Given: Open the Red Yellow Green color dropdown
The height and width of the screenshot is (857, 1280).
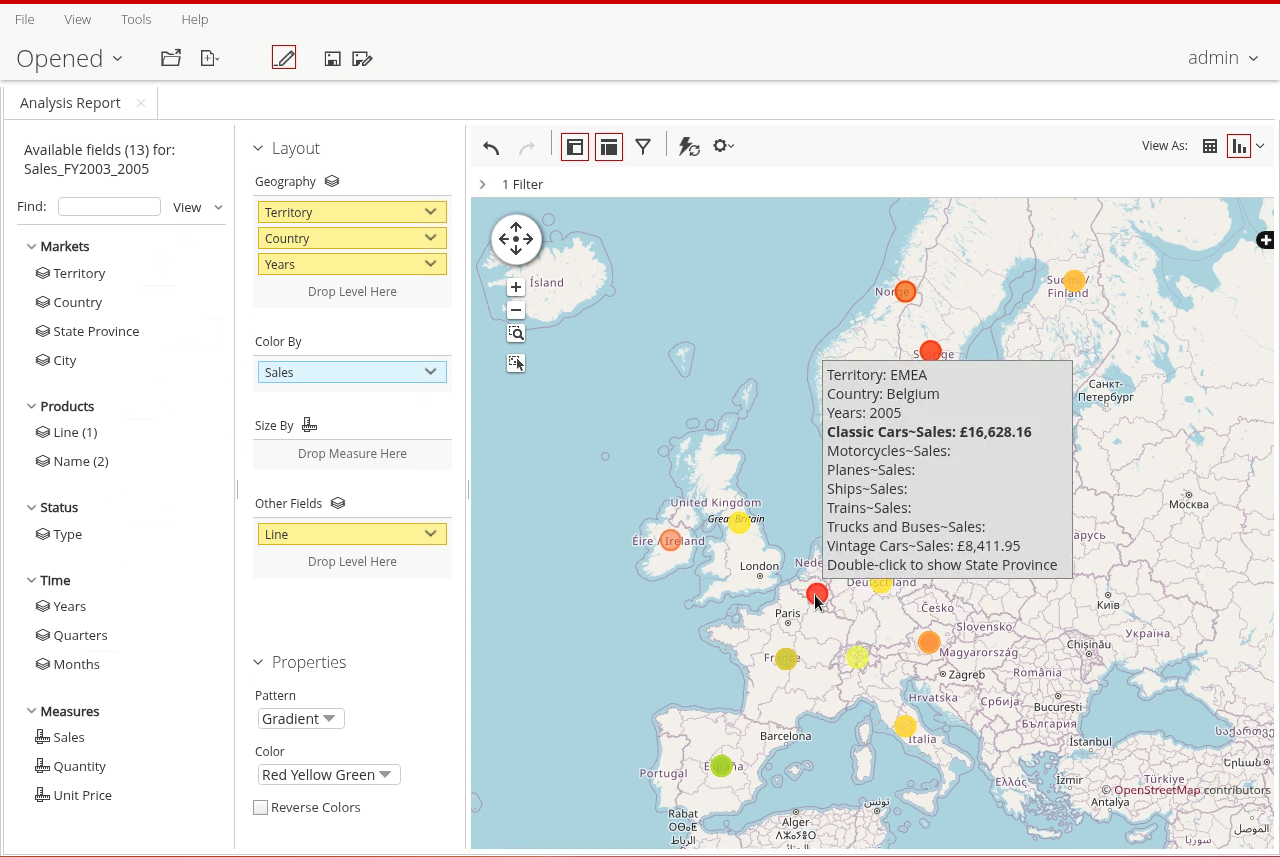Looking at the screenshot, I should click(x=328, y=775).
